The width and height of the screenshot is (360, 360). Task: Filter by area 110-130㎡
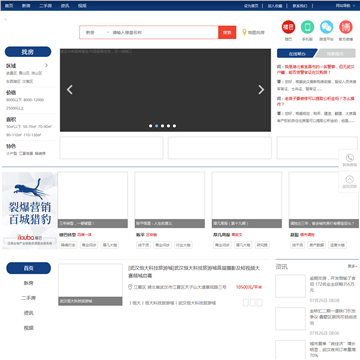click(x=32, y=135)
